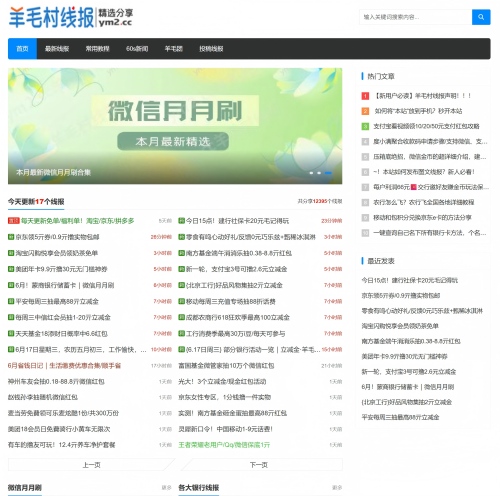Open 每天更新免单/福利单 pinned article

78,221
